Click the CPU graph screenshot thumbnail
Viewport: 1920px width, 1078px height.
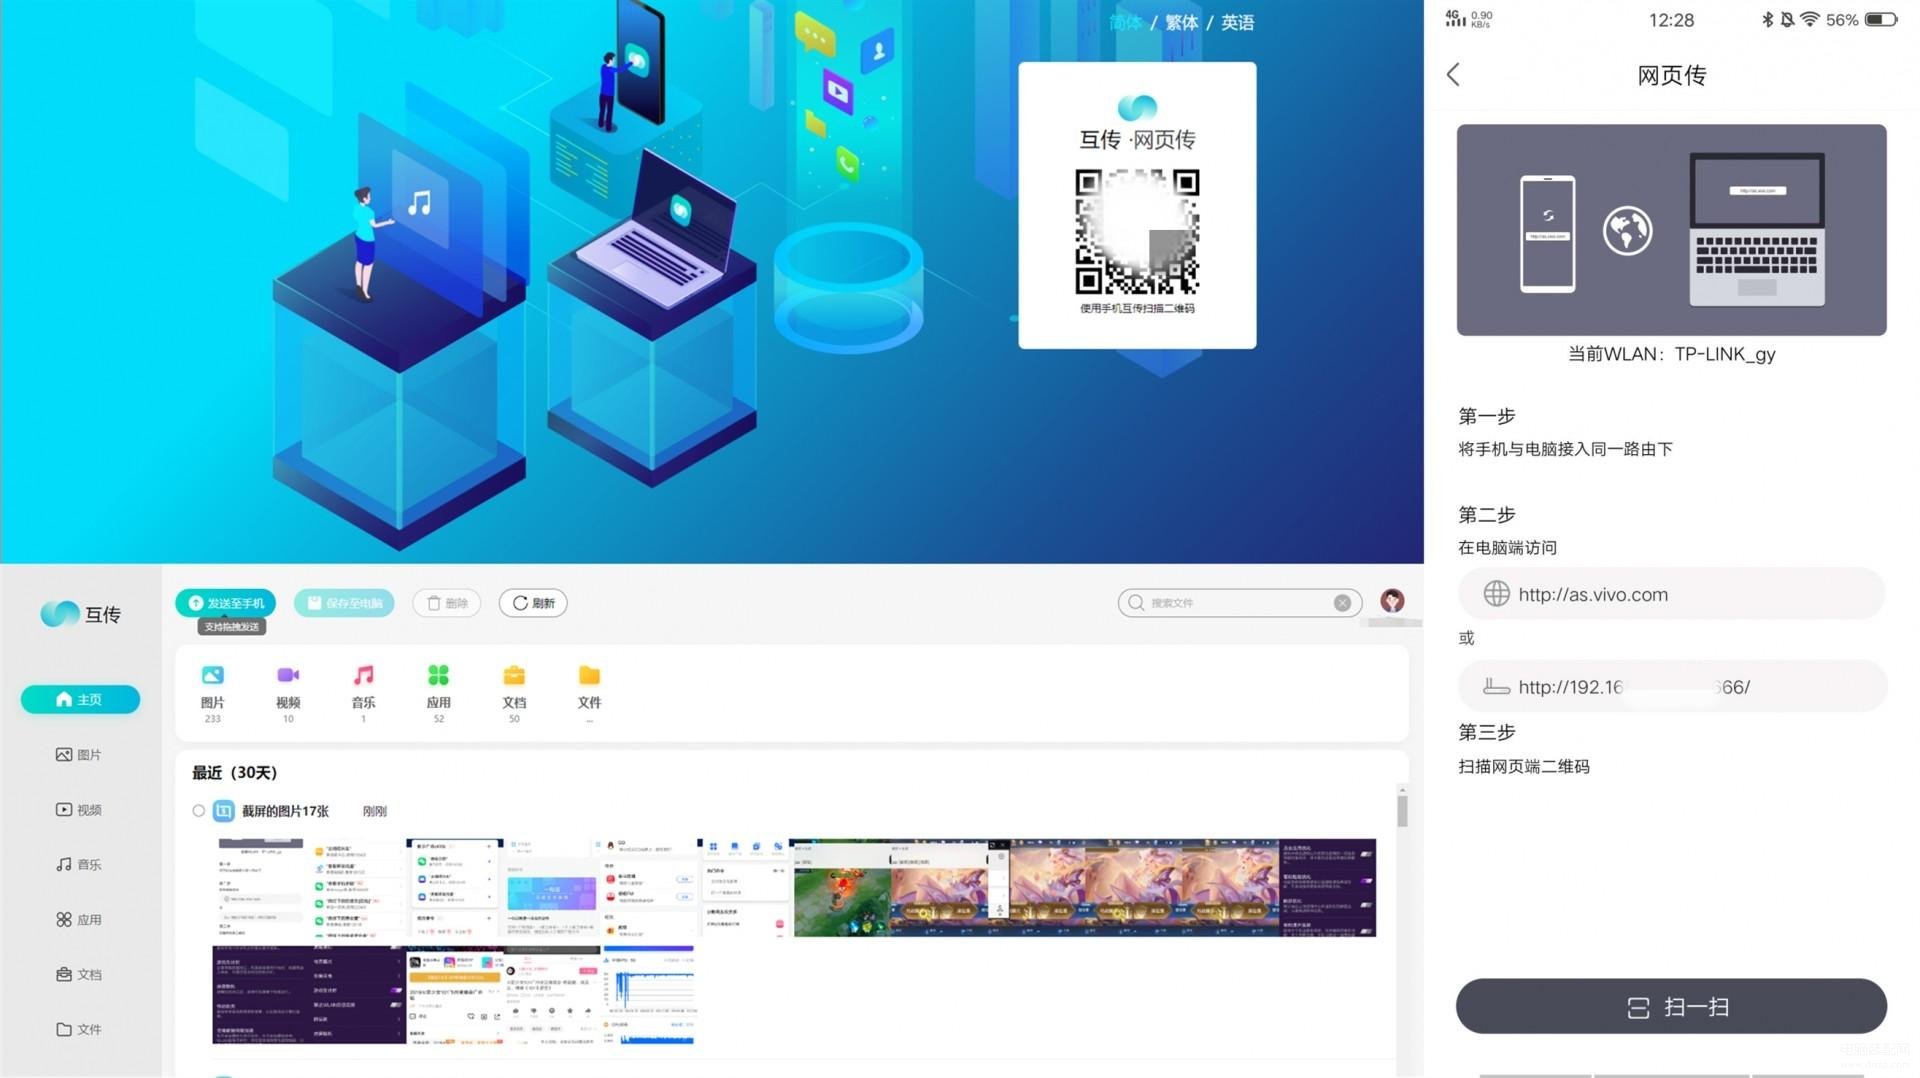point(648,995)
